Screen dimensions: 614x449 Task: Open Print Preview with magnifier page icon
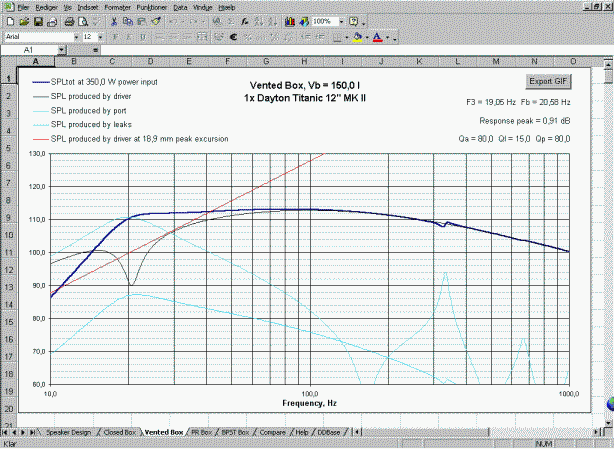tap(83, 22)
